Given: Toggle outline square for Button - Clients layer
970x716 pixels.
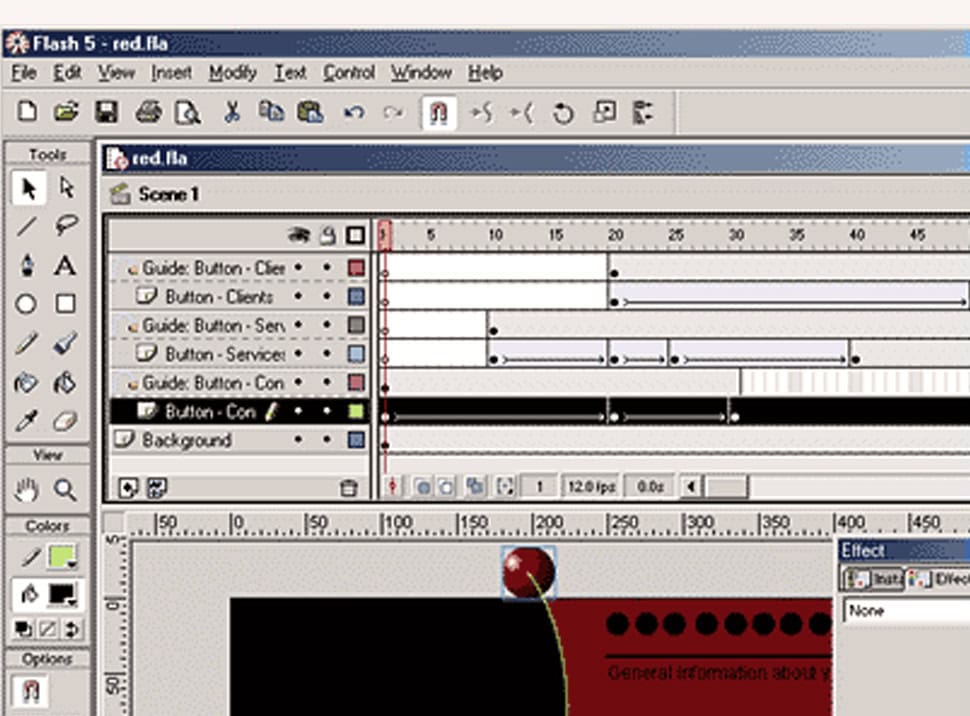Looking at the screenshot, I should coord(357,297).
